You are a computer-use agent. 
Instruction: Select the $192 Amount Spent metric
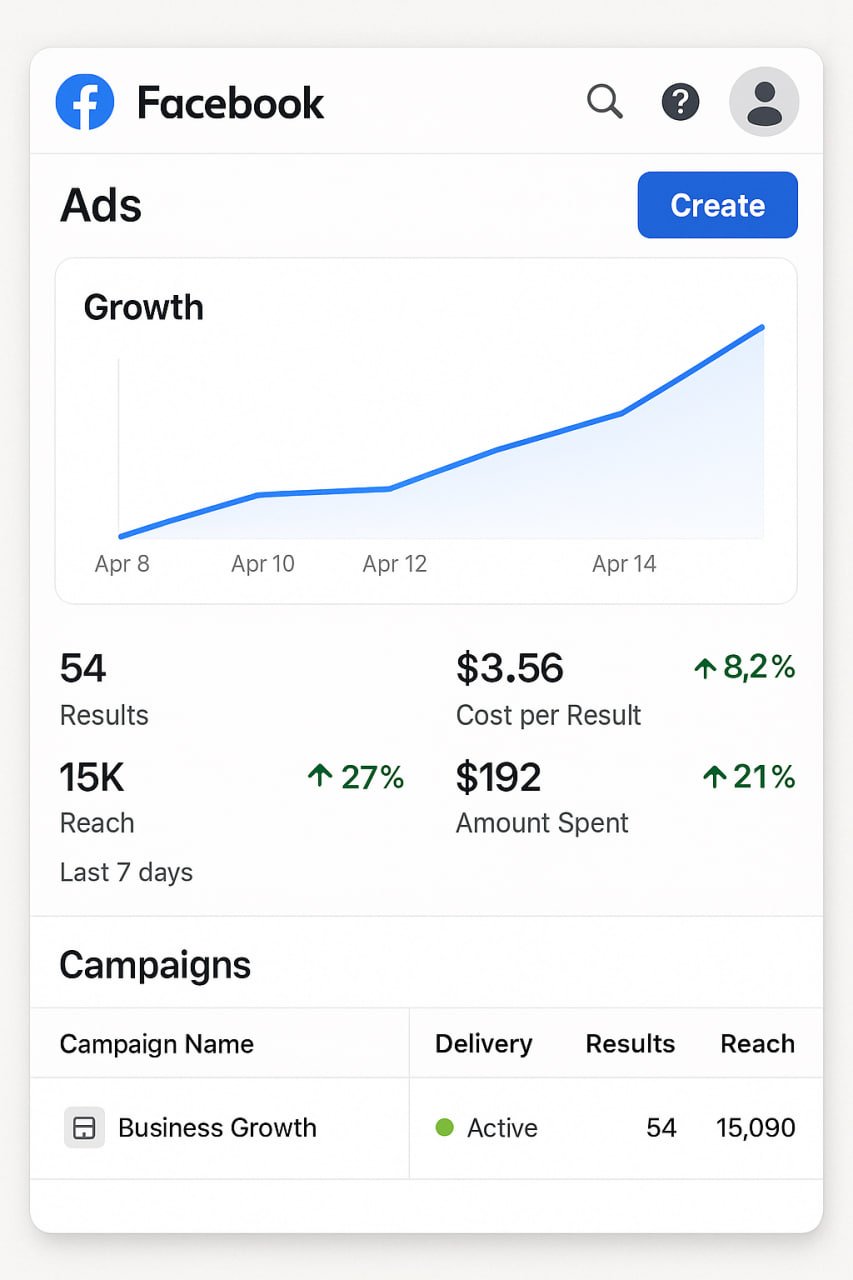point(542,798)
